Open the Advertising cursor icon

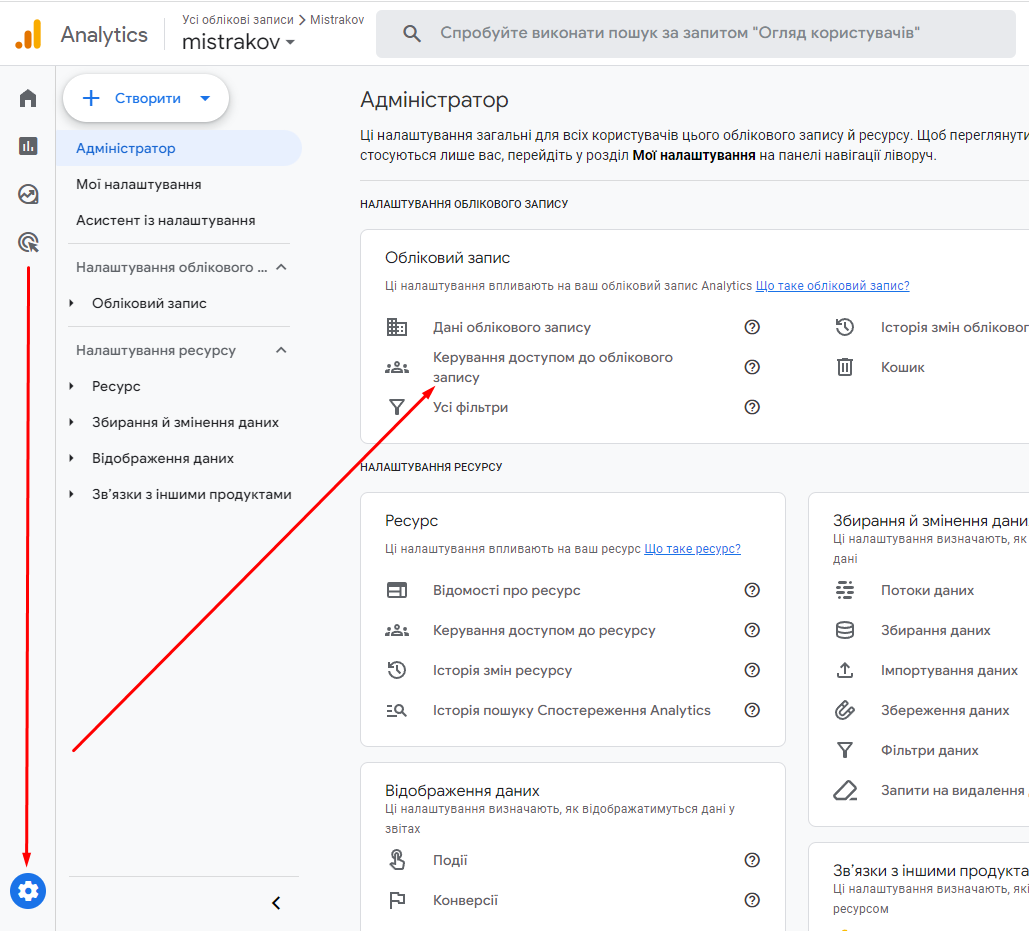point(28,242)
